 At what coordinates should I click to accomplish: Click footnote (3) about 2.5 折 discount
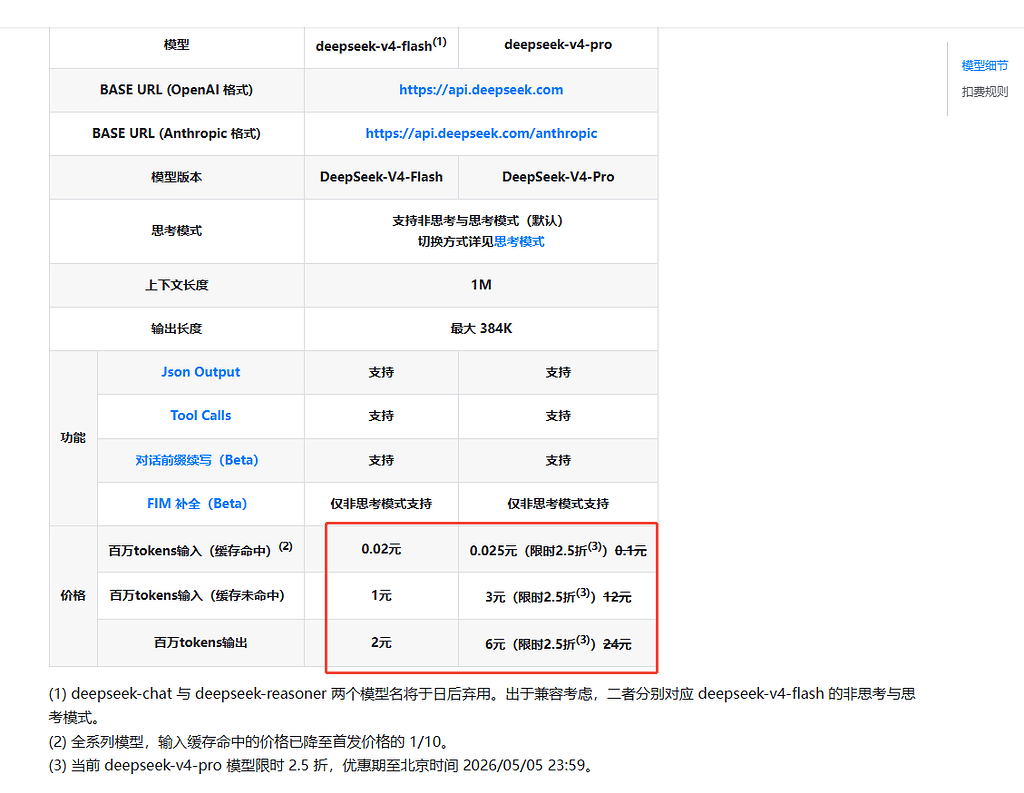pyautogui.click(x=323, y=766)
